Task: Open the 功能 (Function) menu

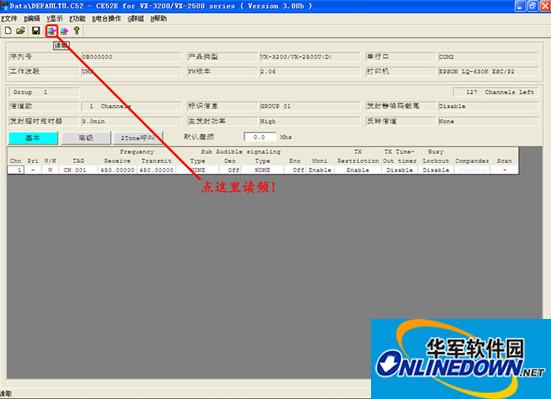Action: 77,19
